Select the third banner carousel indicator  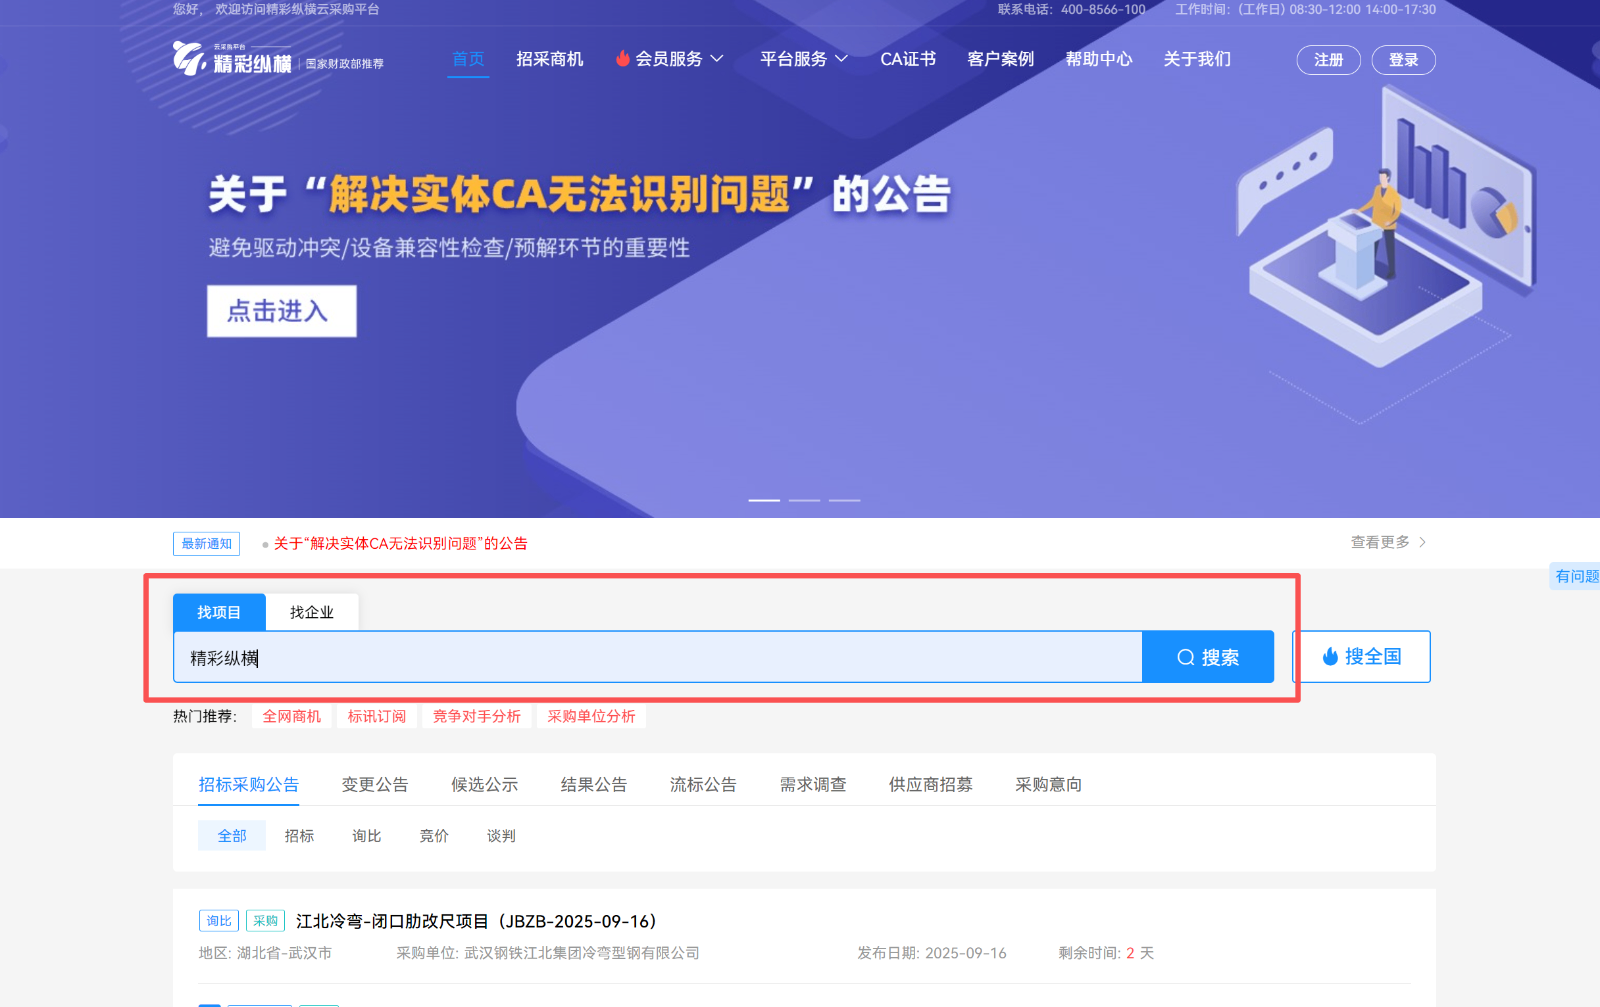click(x=844, y=500)
